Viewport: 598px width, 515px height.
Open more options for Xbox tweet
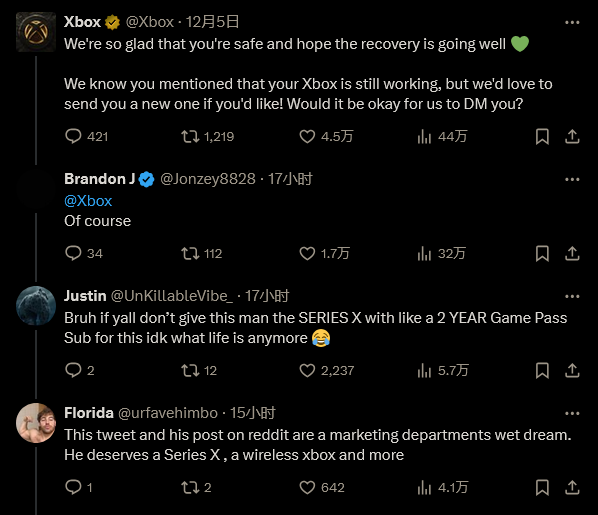tap(572, 23)
